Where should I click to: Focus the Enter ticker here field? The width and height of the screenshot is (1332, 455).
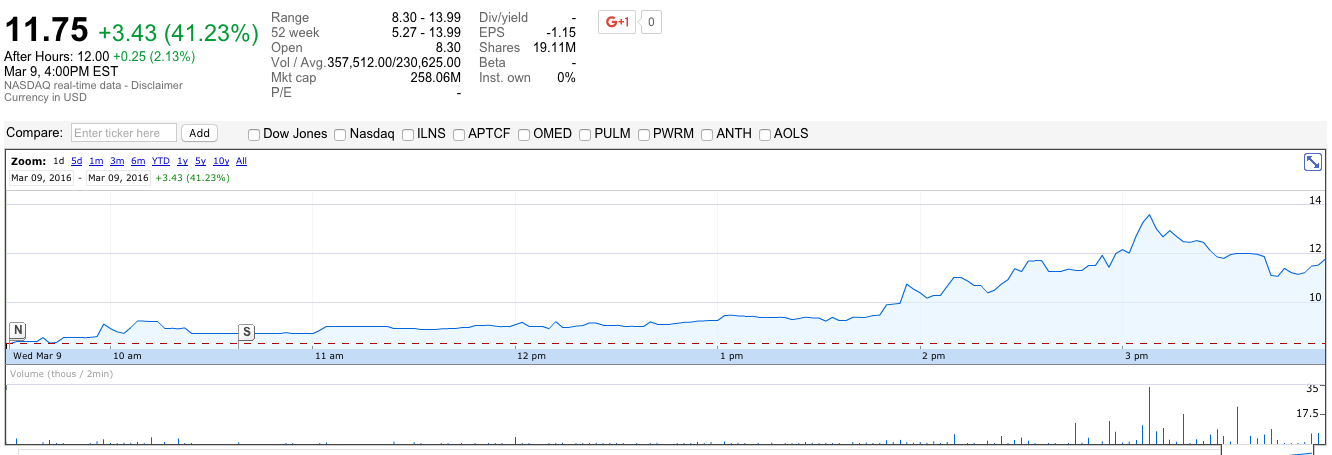[x=124, y=133]
